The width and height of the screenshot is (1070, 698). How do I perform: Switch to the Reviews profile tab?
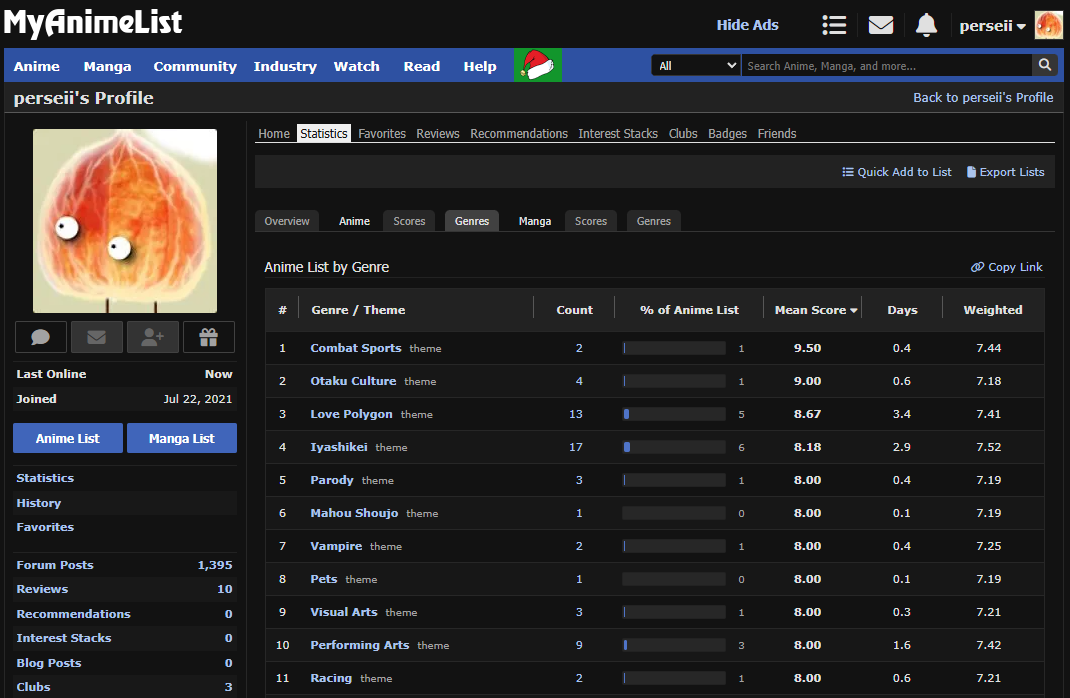point(438,134)
